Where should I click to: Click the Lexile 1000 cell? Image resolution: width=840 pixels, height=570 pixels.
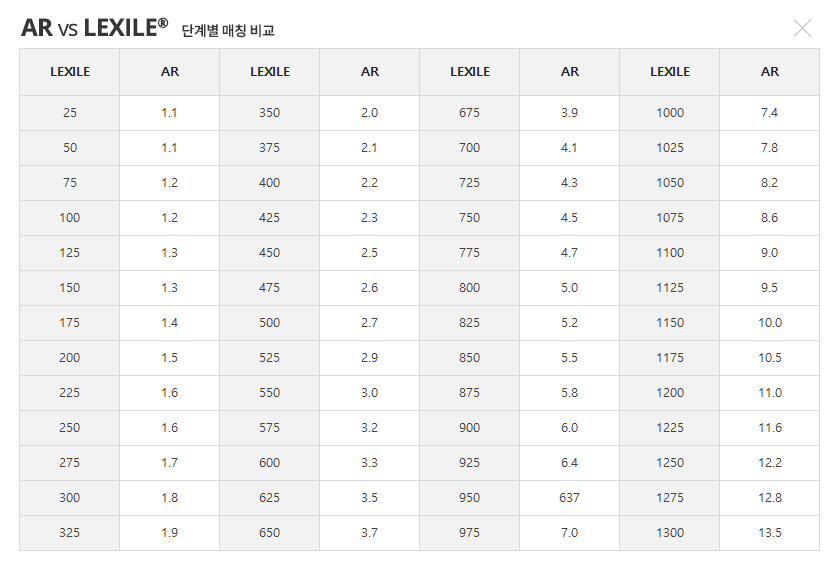click(670, 113)
